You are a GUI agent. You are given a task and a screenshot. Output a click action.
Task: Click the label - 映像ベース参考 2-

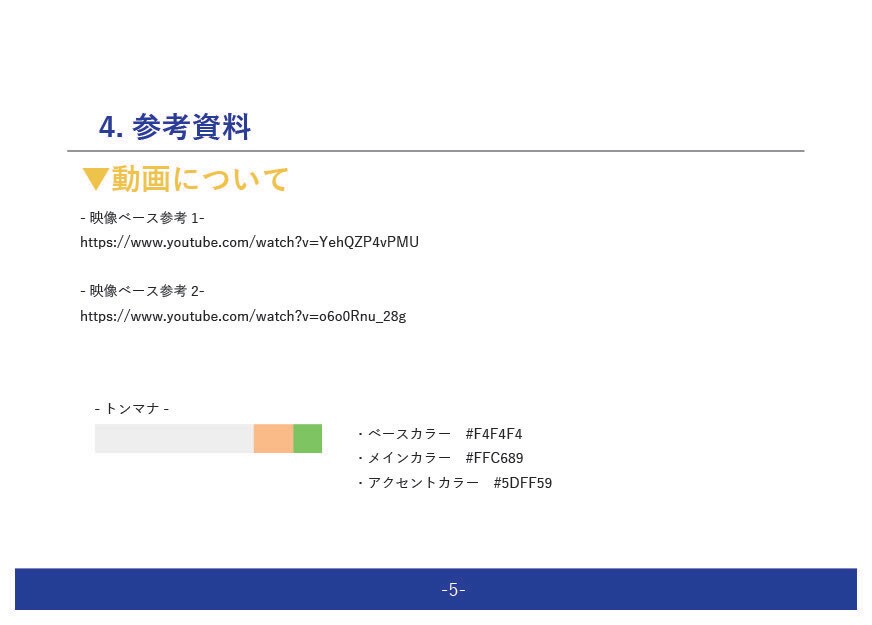click(x=142, y=291)
